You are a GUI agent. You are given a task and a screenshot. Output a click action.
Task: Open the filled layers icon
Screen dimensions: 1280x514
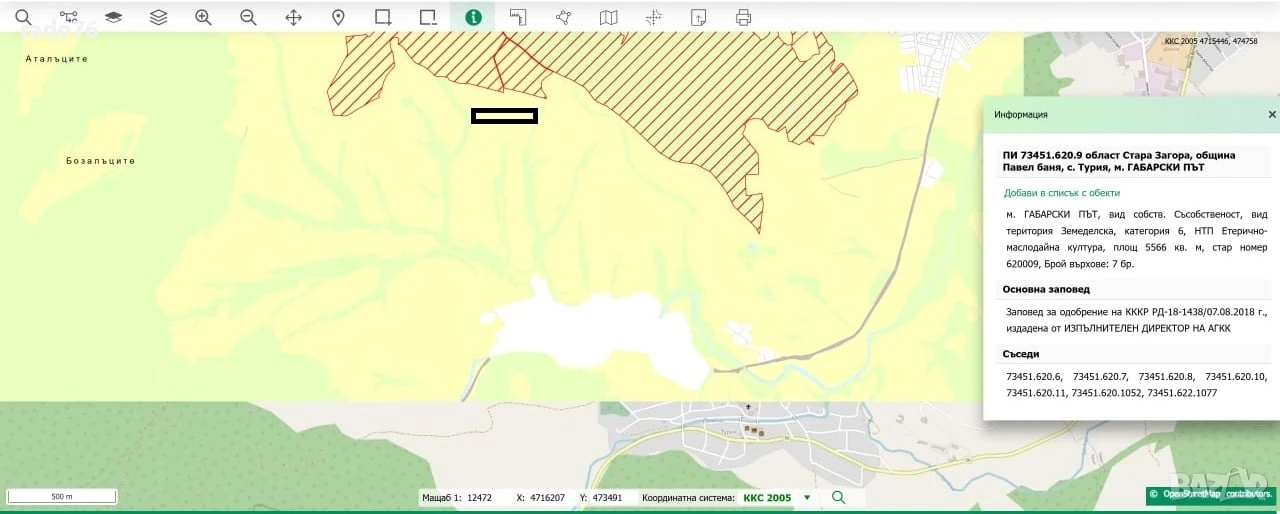(x=113, y=17)
